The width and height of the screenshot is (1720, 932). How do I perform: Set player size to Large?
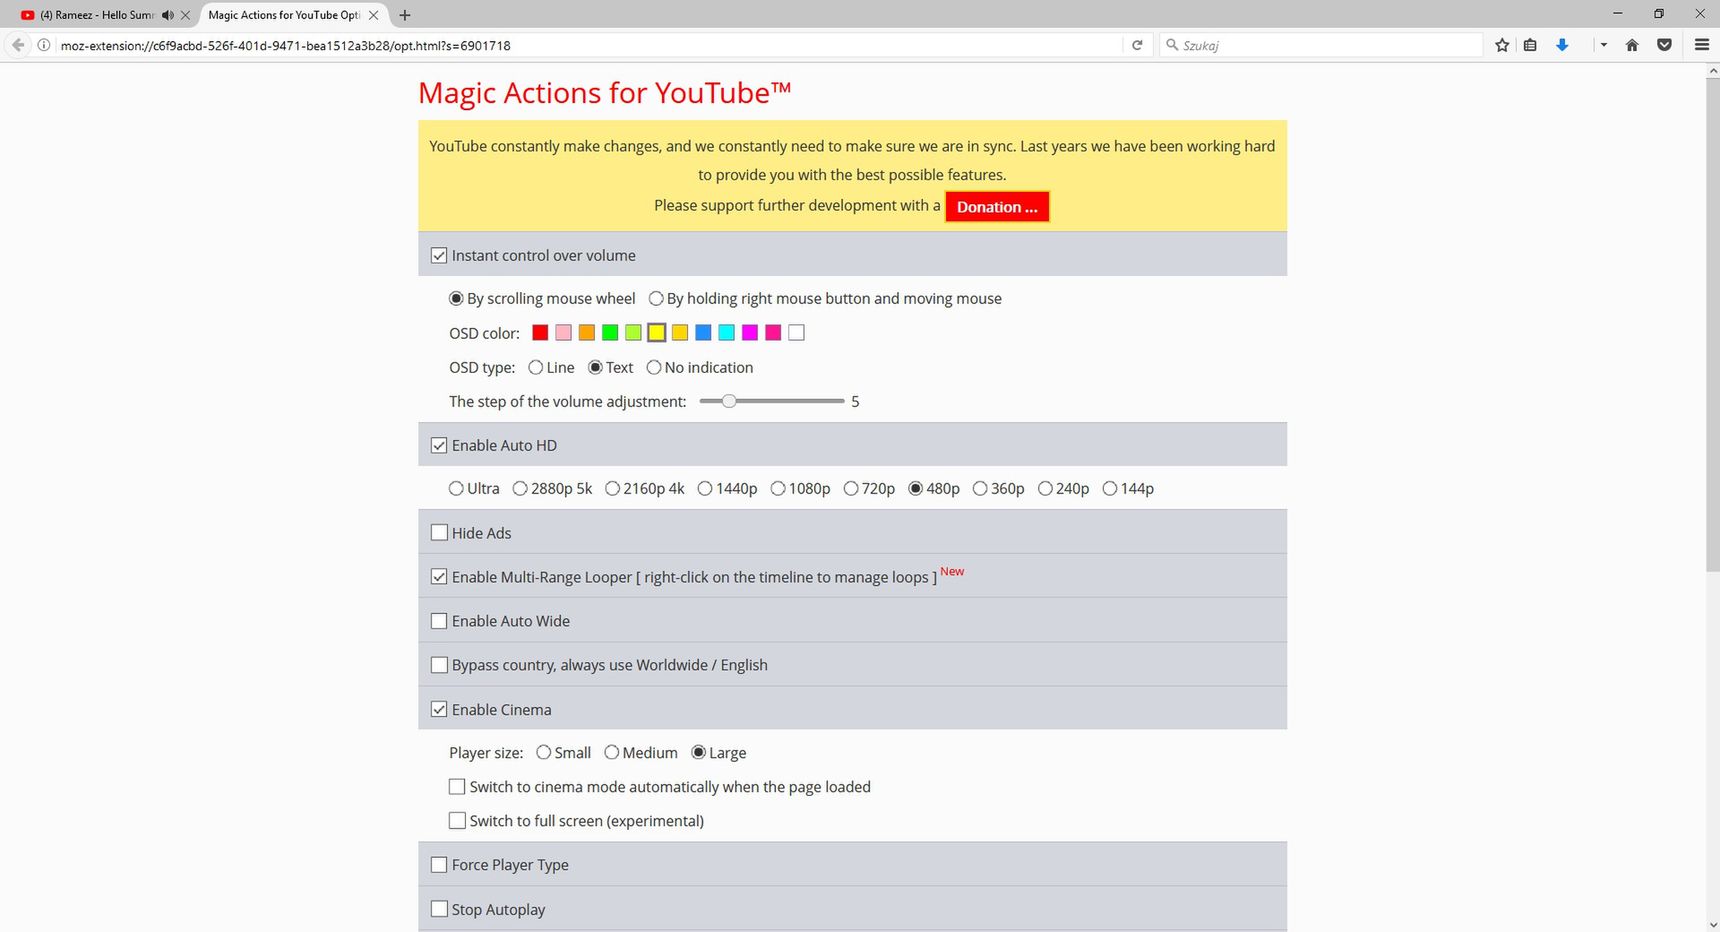coord(699,752)
